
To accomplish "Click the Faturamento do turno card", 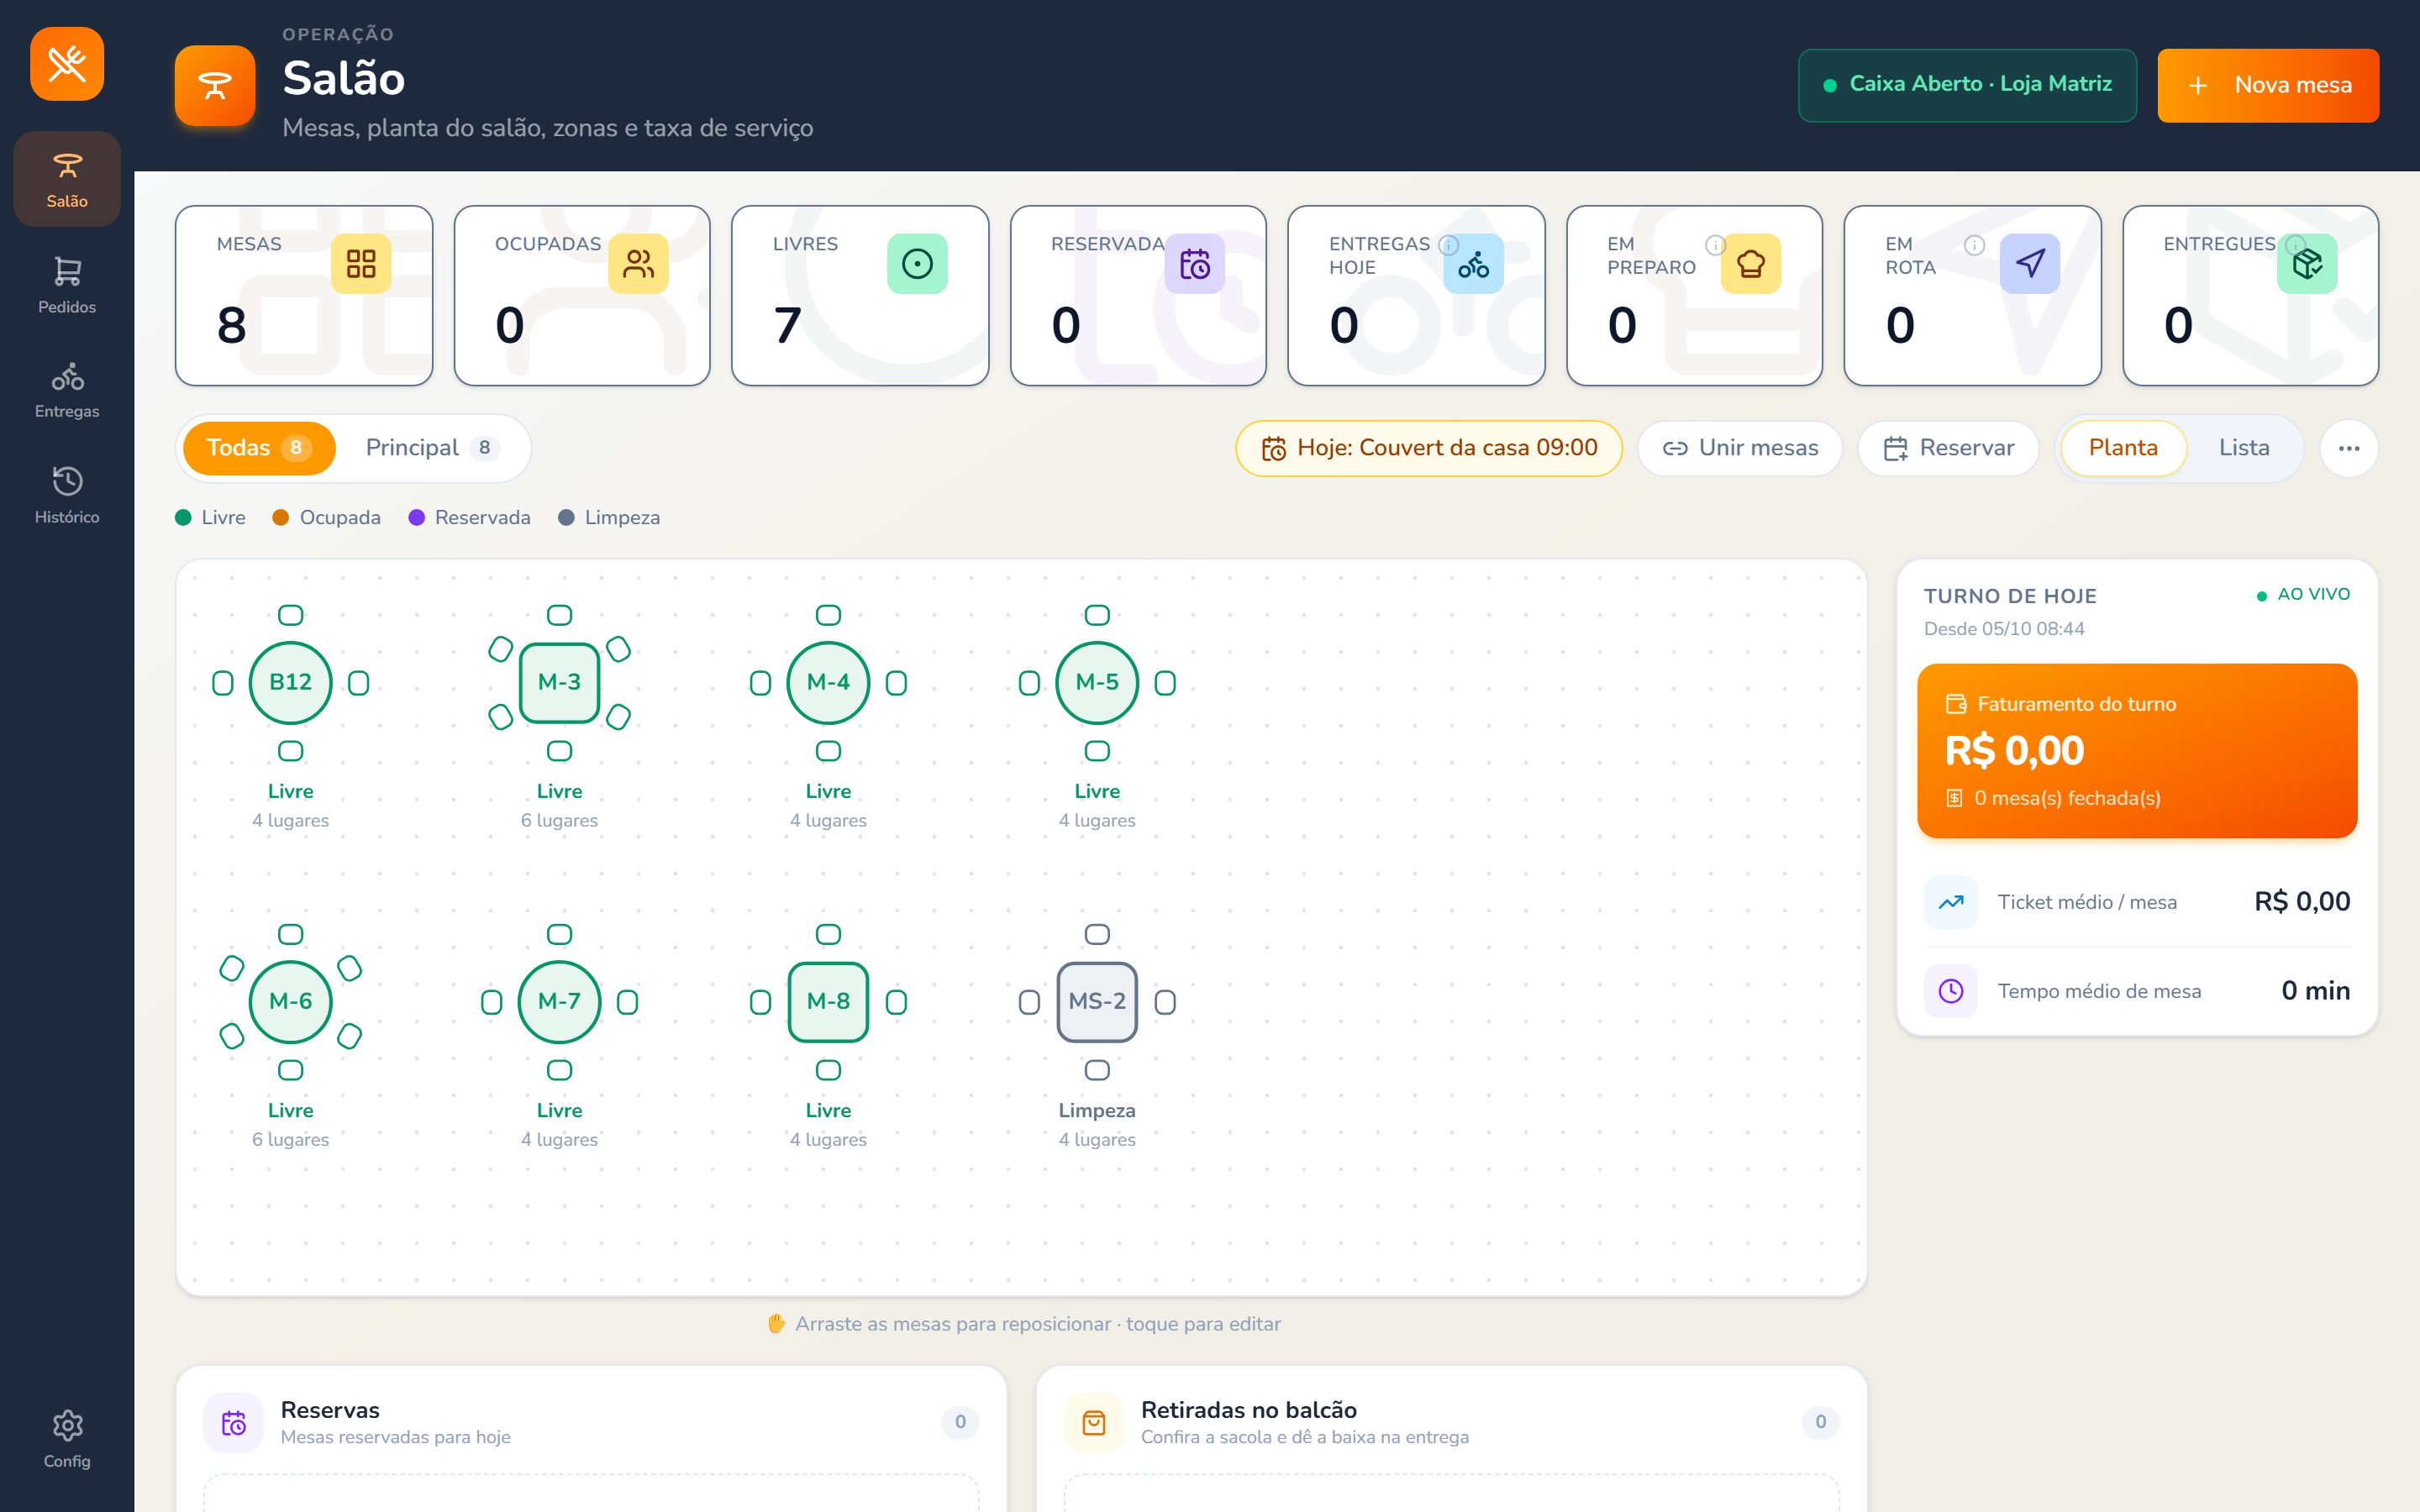I will [x=2137, y=751].
